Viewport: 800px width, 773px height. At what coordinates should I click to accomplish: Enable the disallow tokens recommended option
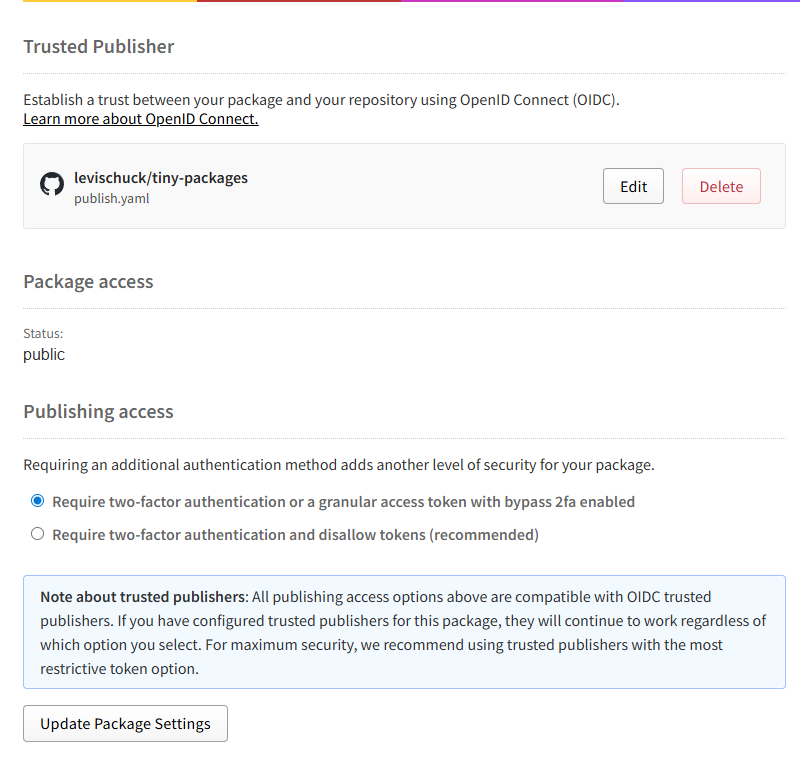point(37,534)
